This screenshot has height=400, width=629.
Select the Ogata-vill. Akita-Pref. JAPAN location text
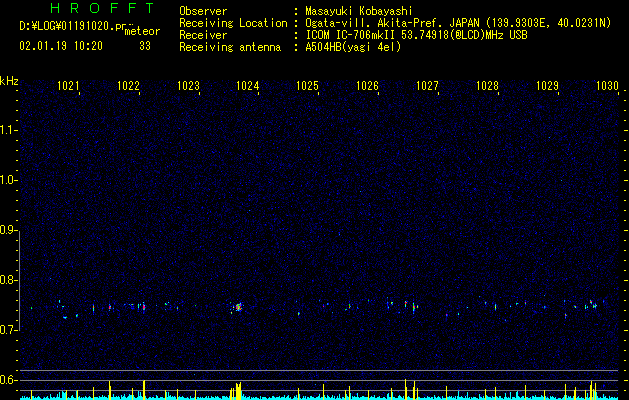[458, 23]
